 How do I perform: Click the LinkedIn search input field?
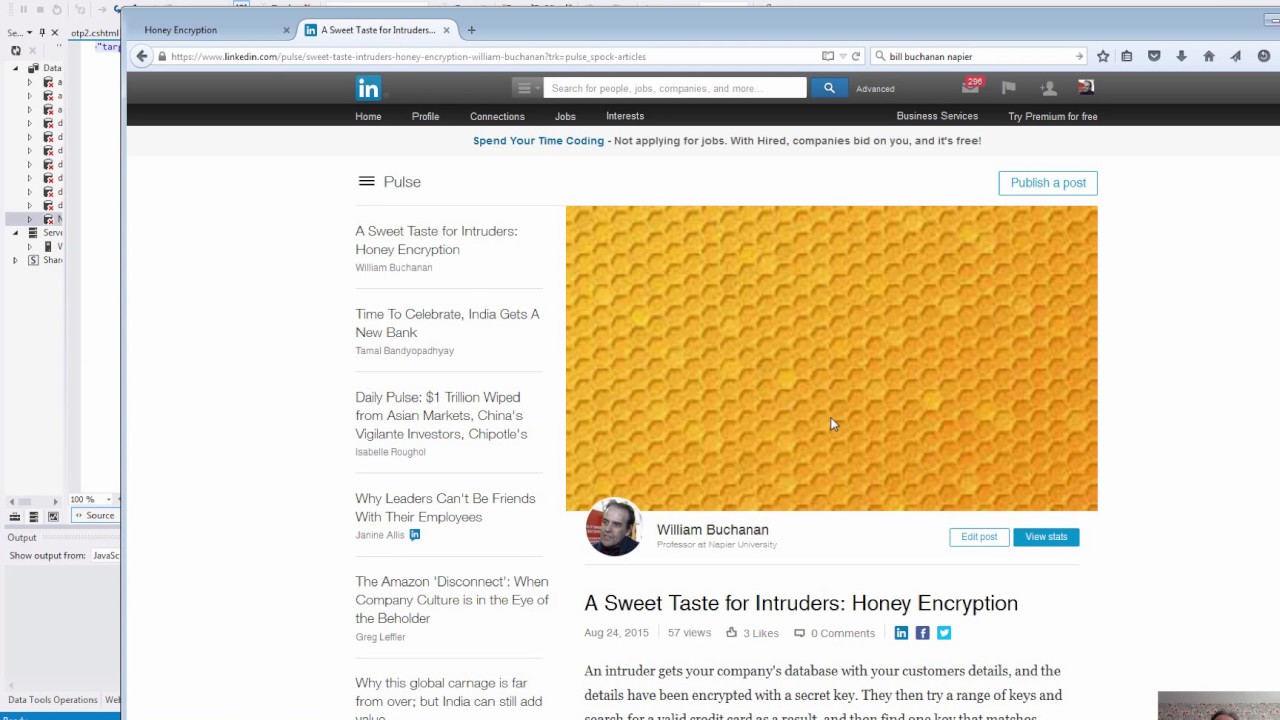pyautogui.click(x=675, y=88)
